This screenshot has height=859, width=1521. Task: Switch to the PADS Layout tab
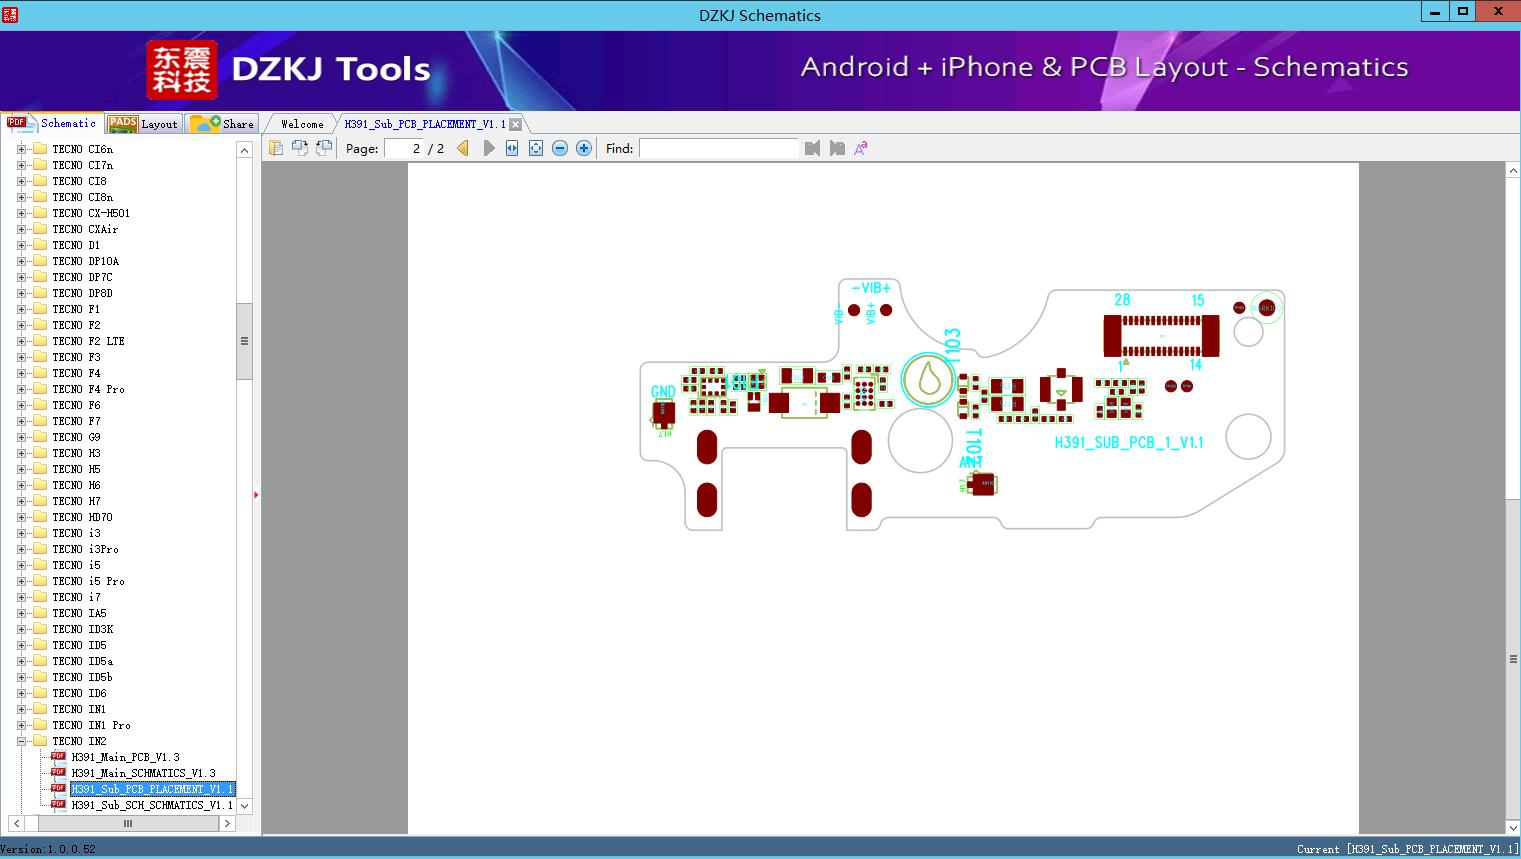tap(143, 124)
